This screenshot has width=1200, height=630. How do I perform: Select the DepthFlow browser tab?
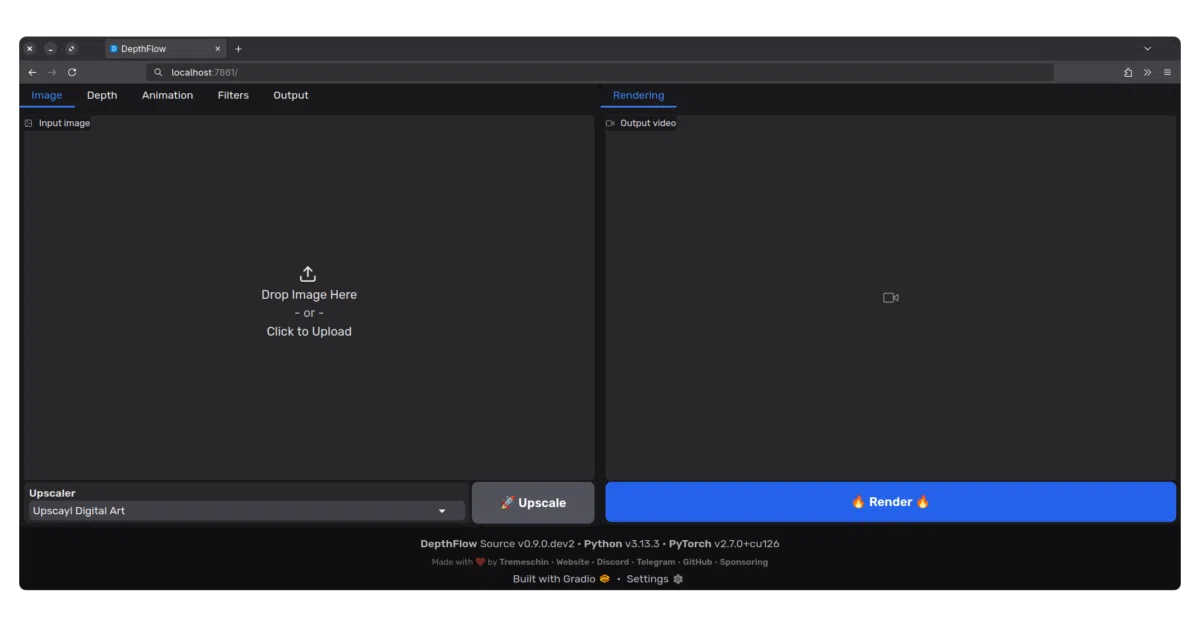[x=165, y=49]
